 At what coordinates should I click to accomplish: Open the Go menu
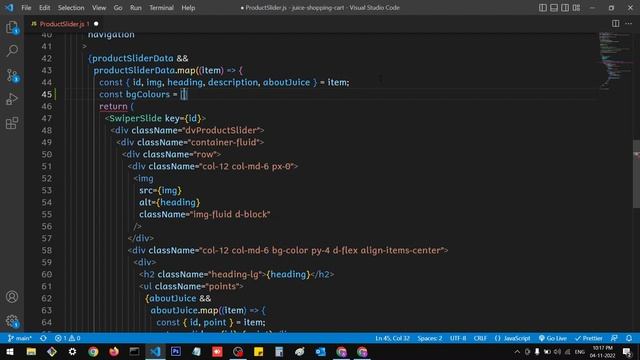(x=118, y=8)
